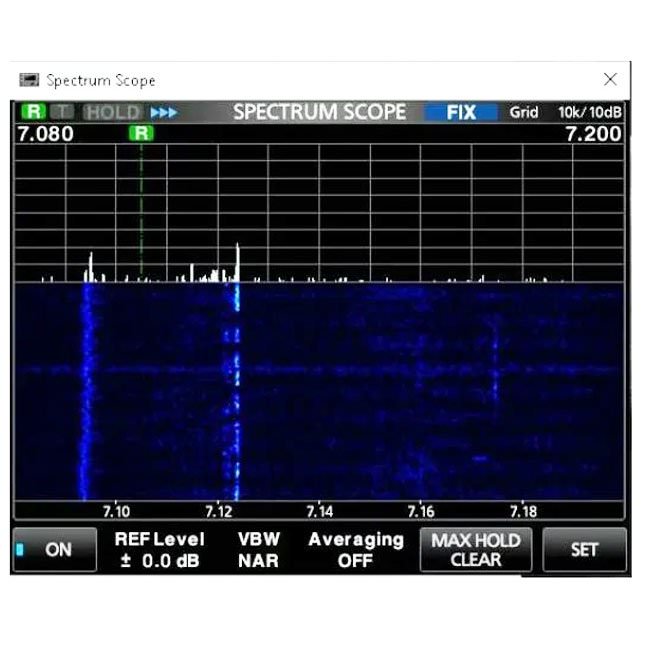650x650 pixels.
Task: Click the strong signal peak near 7.12
Action: point(238,262)
